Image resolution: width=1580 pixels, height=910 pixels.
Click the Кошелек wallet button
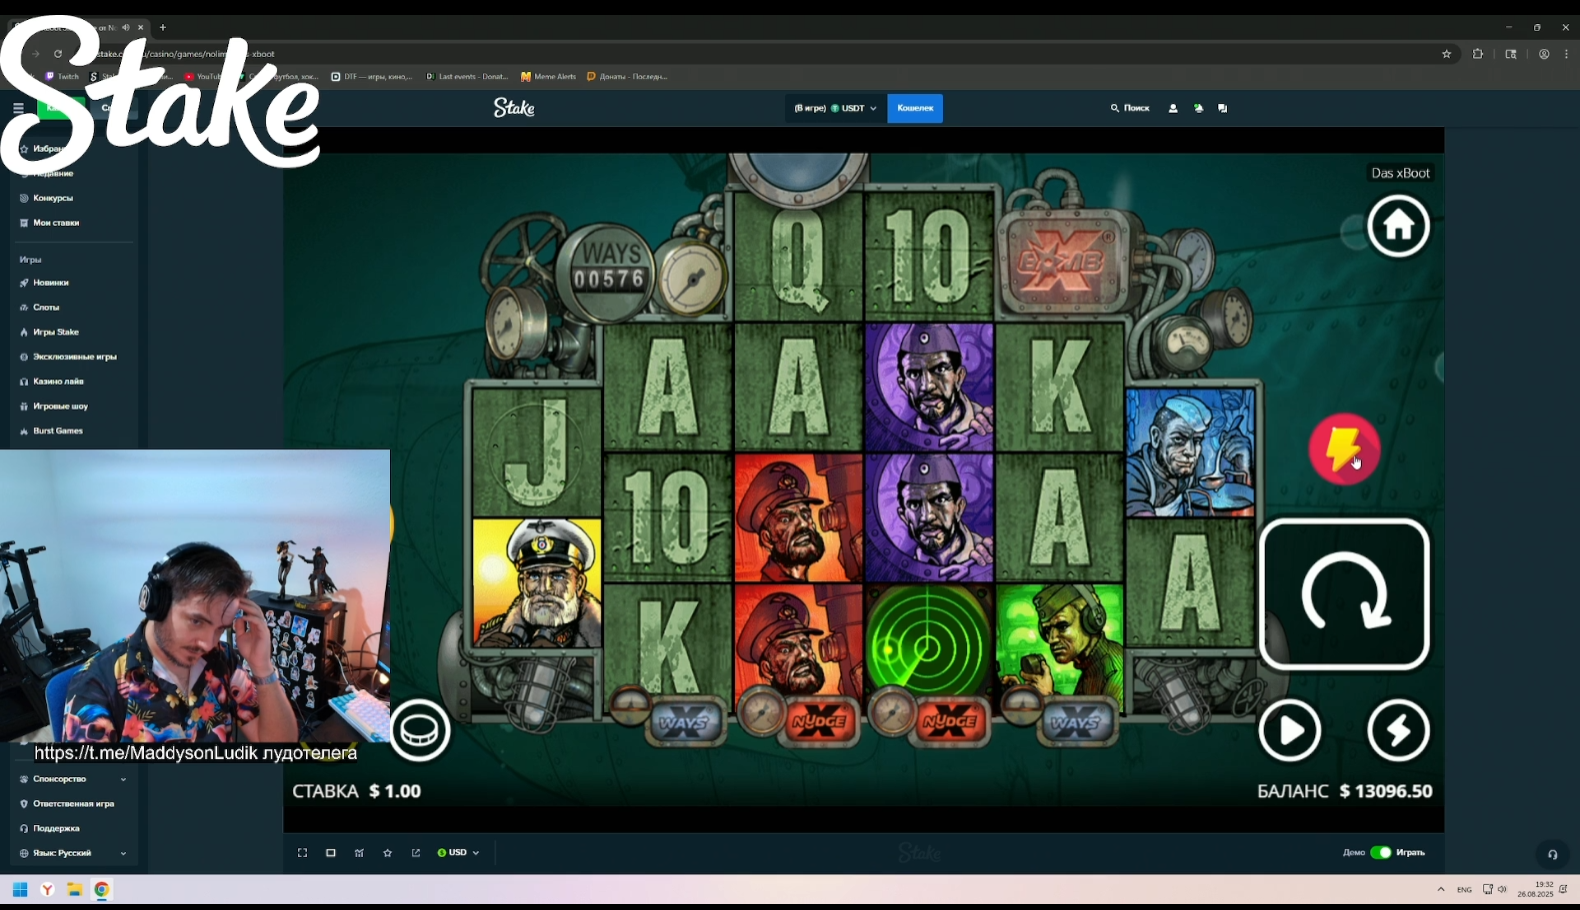pyautogui.click(x=915, y=108)
